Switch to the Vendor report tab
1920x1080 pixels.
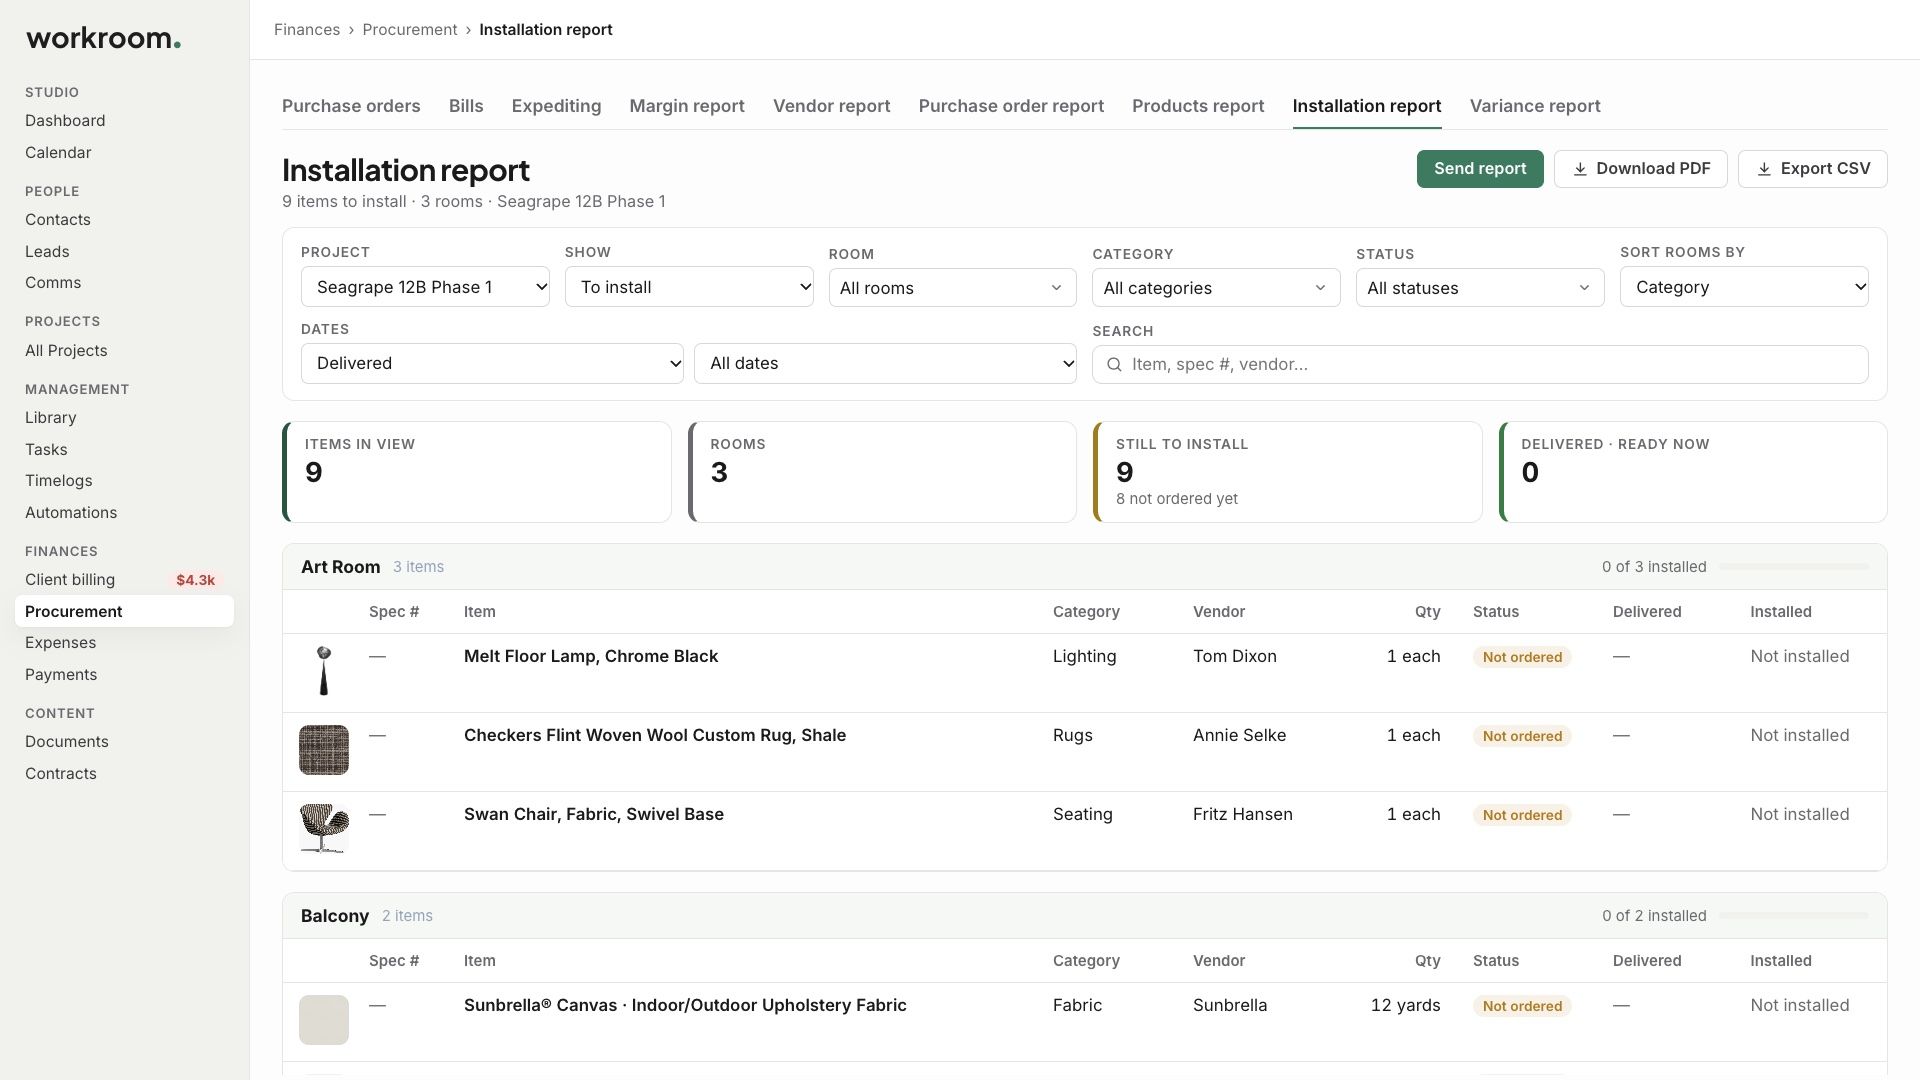pyautogui.click(x=831, y=106)
